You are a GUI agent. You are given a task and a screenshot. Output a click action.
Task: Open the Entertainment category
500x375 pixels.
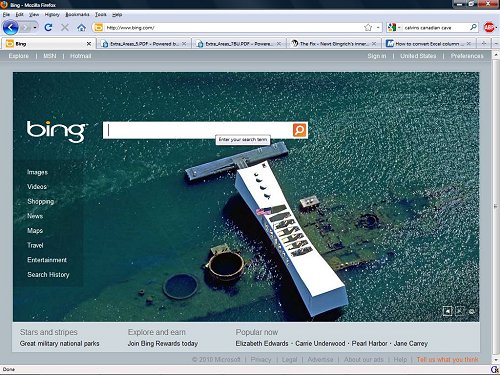pyautogui.click(x=47, y=260)
